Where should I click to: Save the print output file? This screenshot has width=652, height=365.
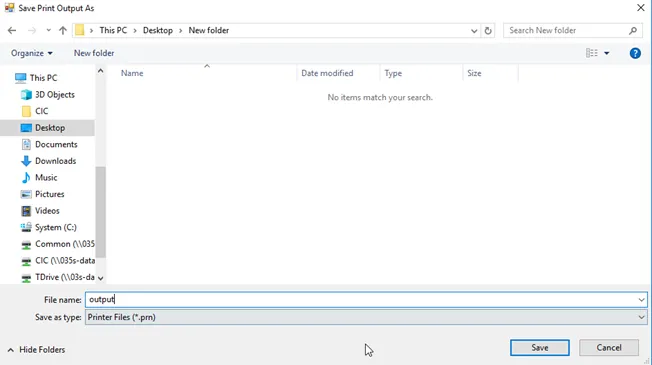pos(540,348)
